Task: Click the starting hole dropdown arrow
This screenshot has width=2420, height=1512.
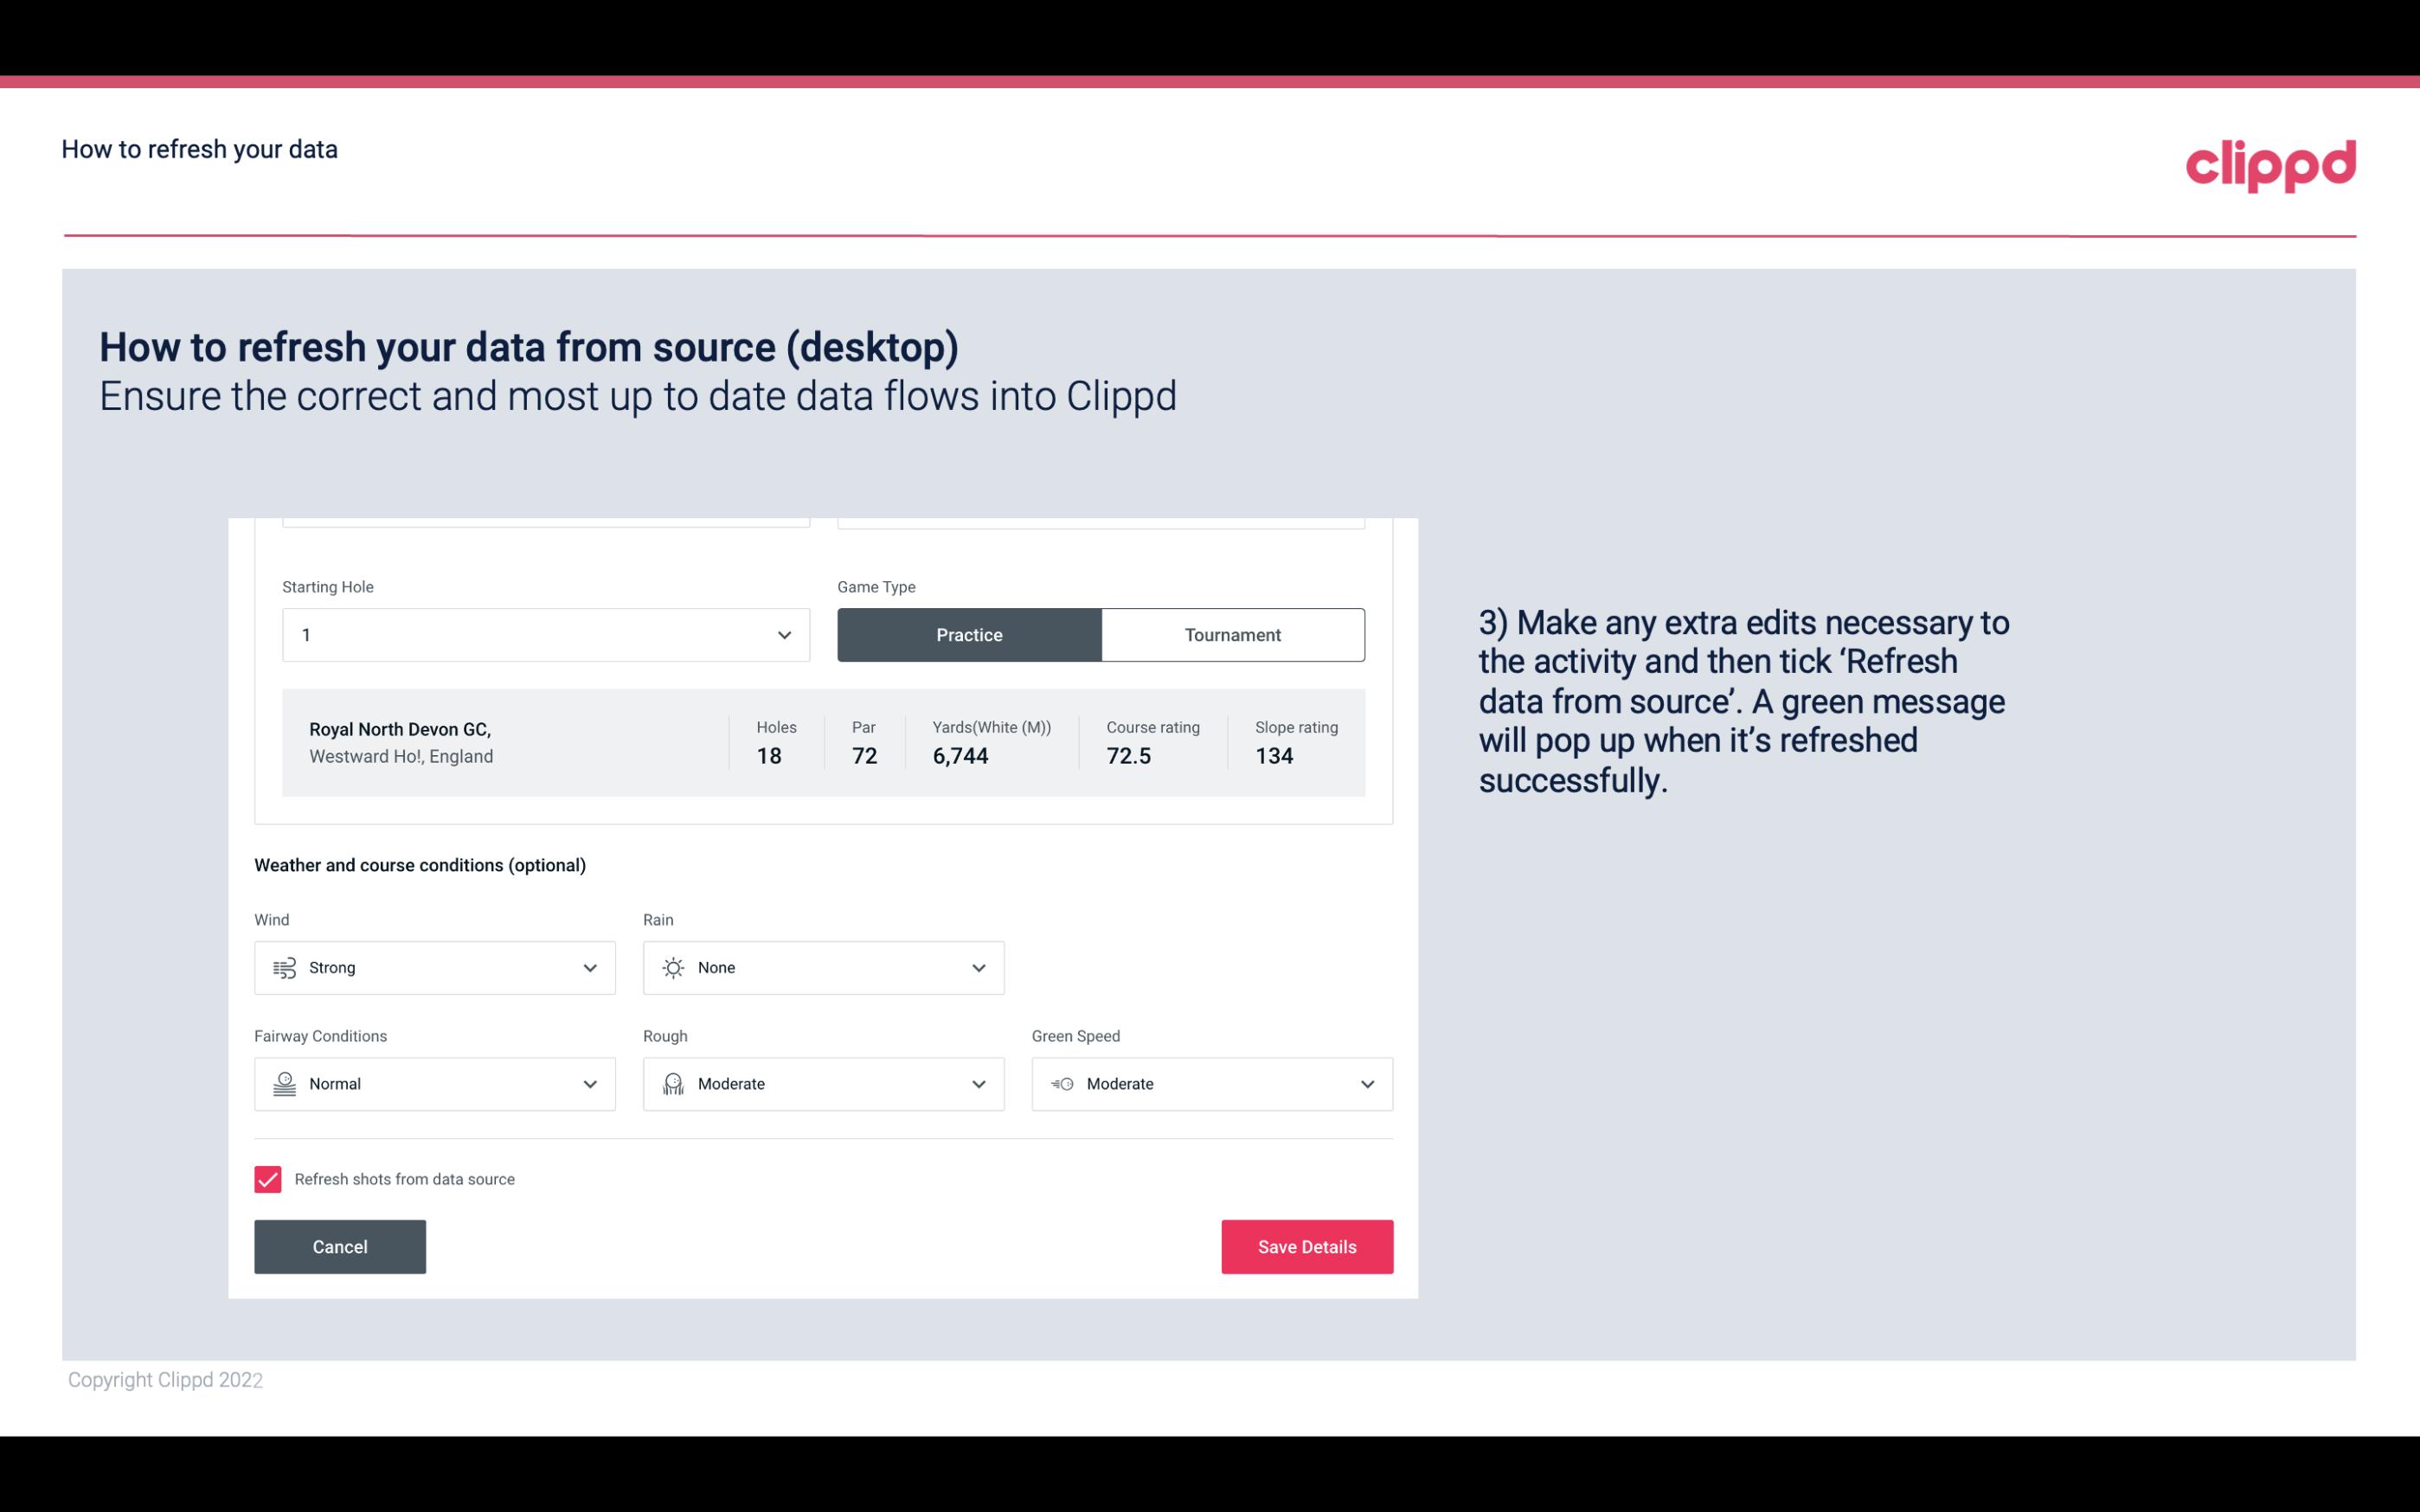Action: (x=784, y=634)
